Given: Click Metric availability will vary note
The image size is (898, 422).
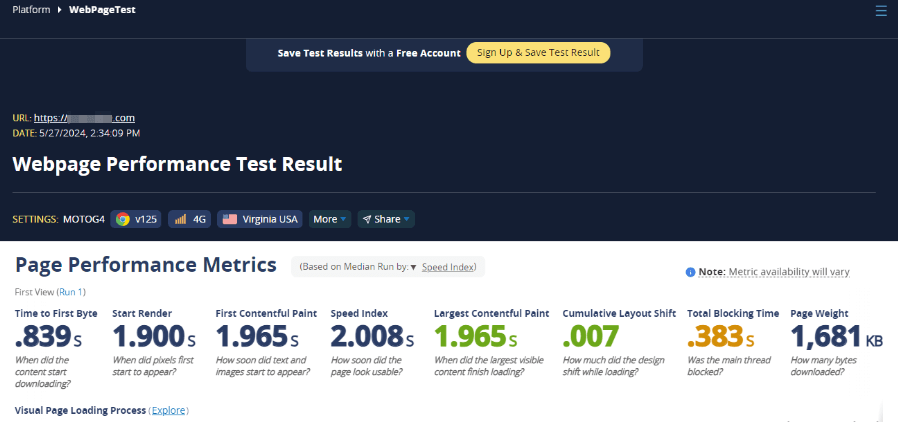Looking at the screenshot, I should coord(789,272).
